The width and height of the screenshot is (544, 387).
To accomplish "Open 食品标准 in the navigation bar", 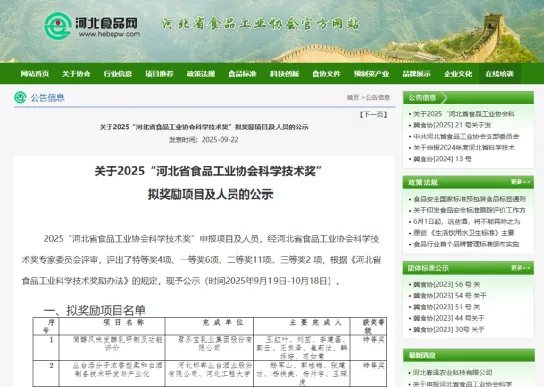I will click(242, 74).
